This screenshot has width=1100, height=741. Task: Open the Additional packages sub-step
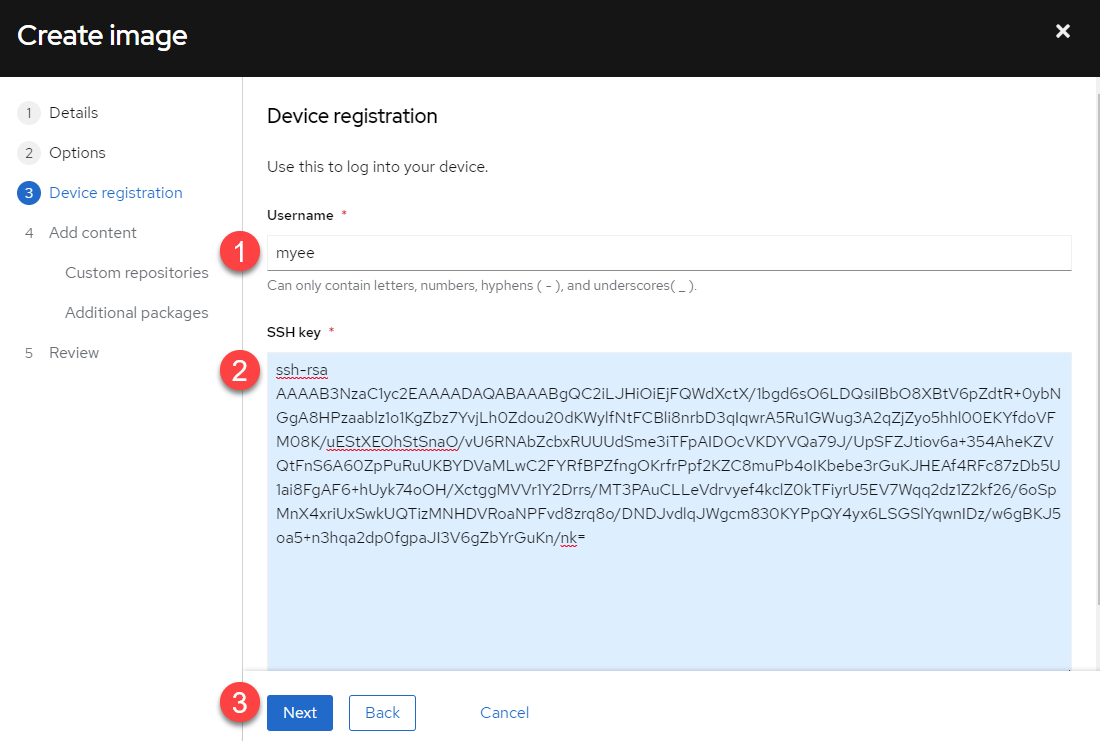coord(137,313)
